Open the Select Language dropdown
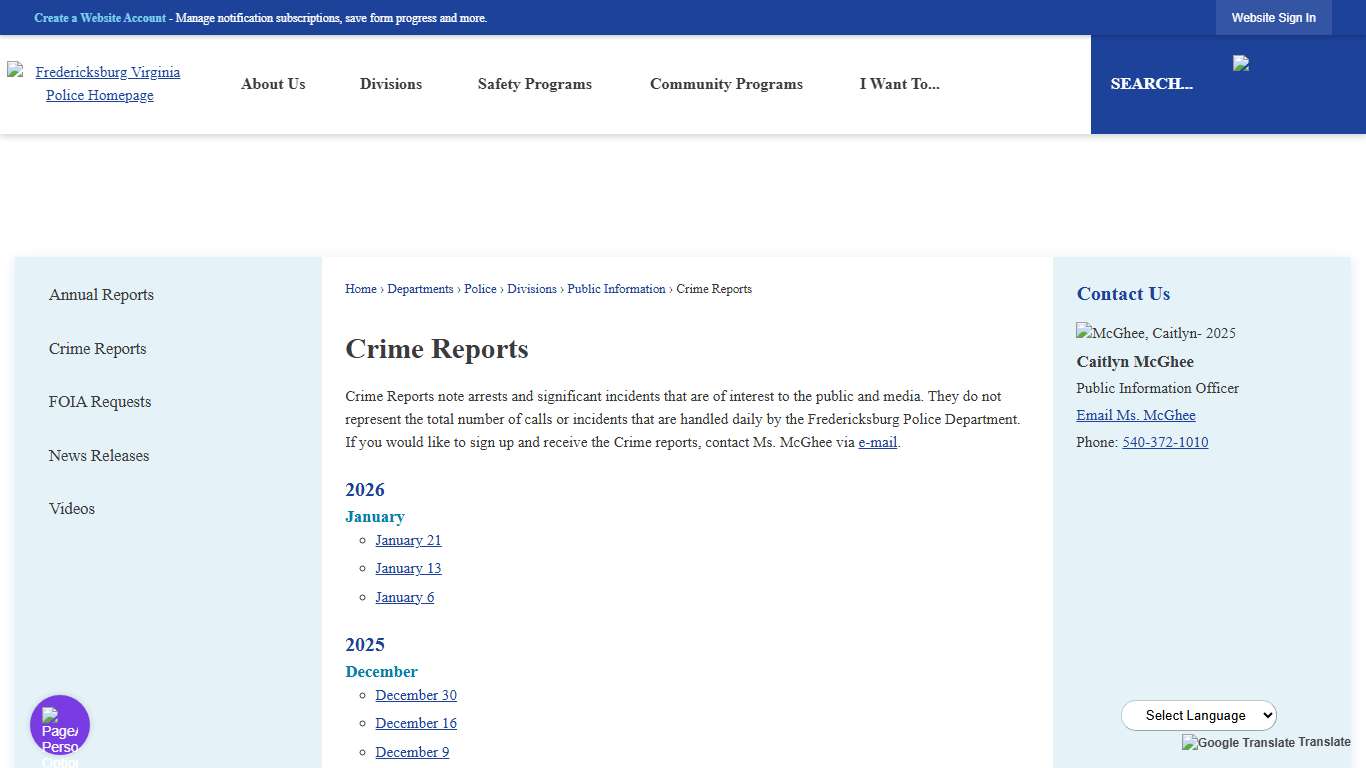Screen dimensions: 1366x768 pos(1198,715)
